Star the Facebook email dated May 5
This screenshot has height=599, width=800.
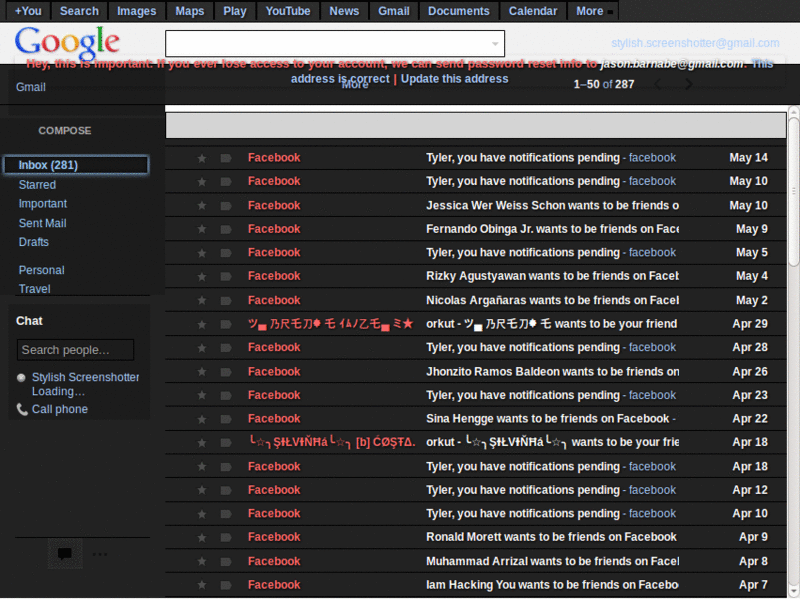[x=202, y=253]
